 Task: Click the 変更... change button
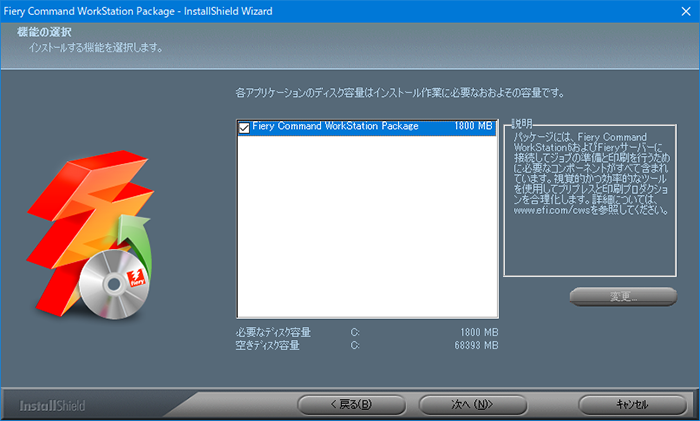point(623,296)
